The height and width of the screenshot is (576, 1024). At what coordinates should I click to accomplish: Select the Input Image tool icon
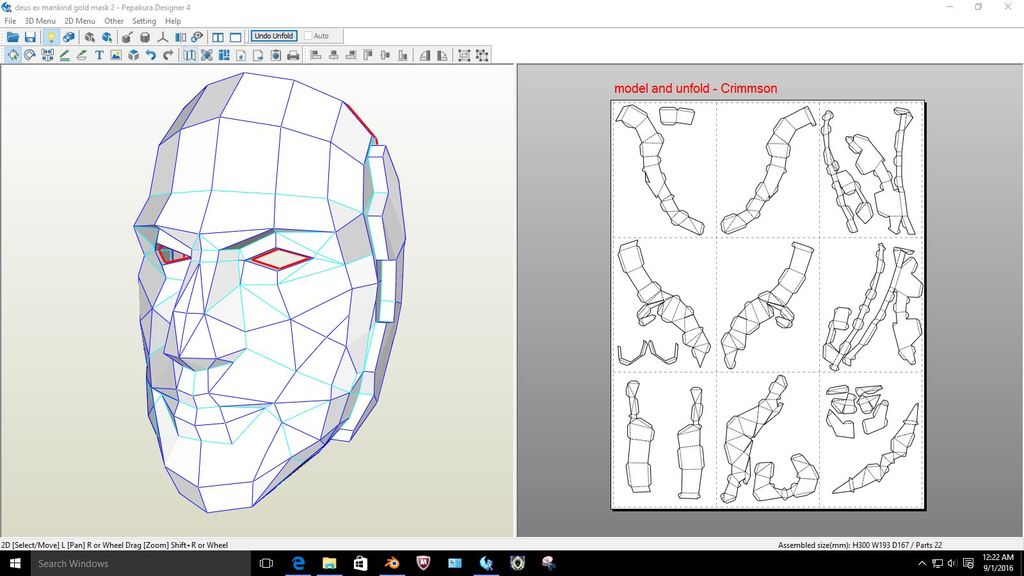click(x=116, y=55)
